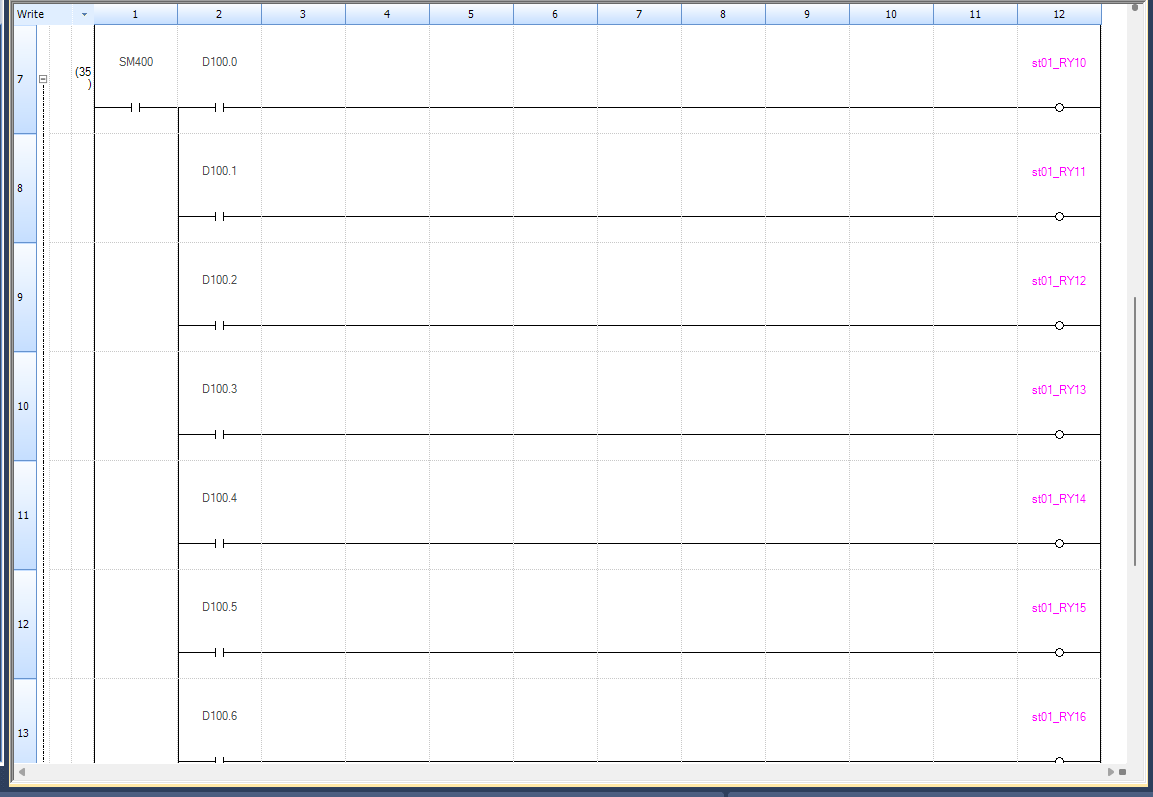Select column header 12
1153x797 pixels.
pos(1059,15)
